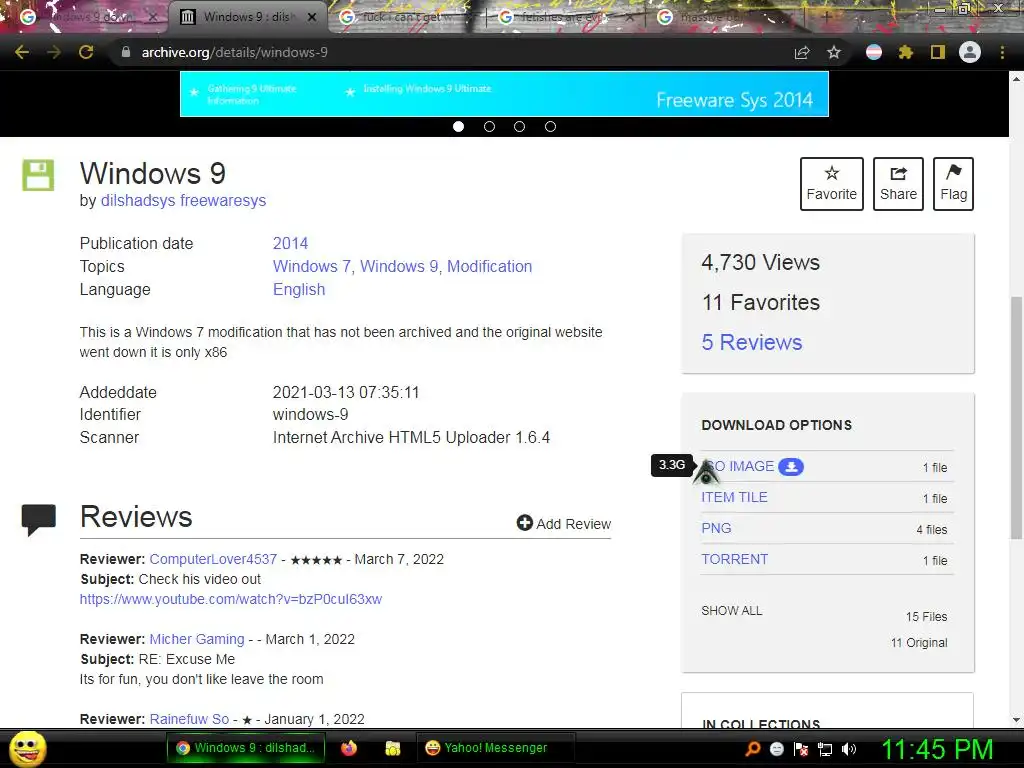1024x768 pixels.
Task: Click the Favorite star button
Action: (832, 184)
